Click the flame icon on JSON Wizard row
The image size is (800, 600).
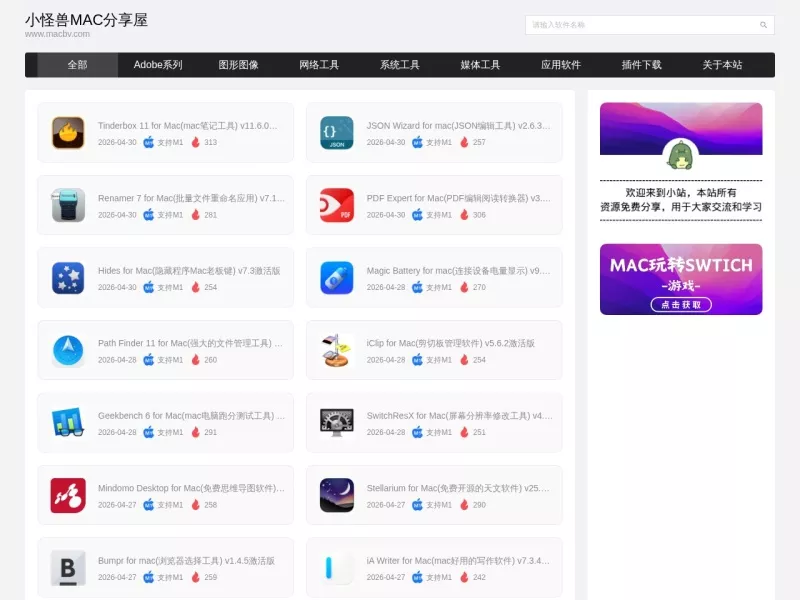click(464, 142)
